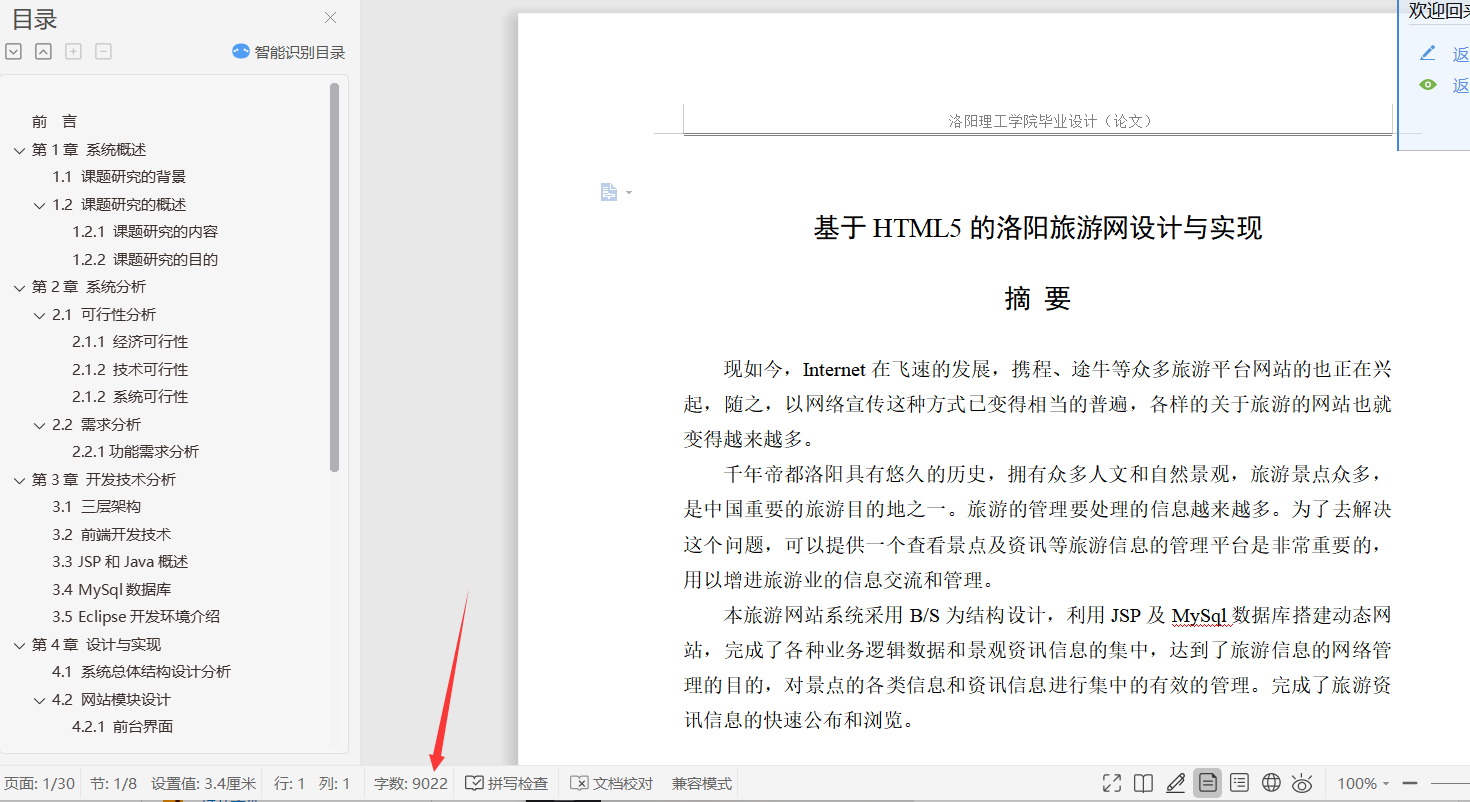This screenshot has width=1470, height=802.
Task: Go to 1.2.1 课题研究的内容 in outline
Action: 144,232
